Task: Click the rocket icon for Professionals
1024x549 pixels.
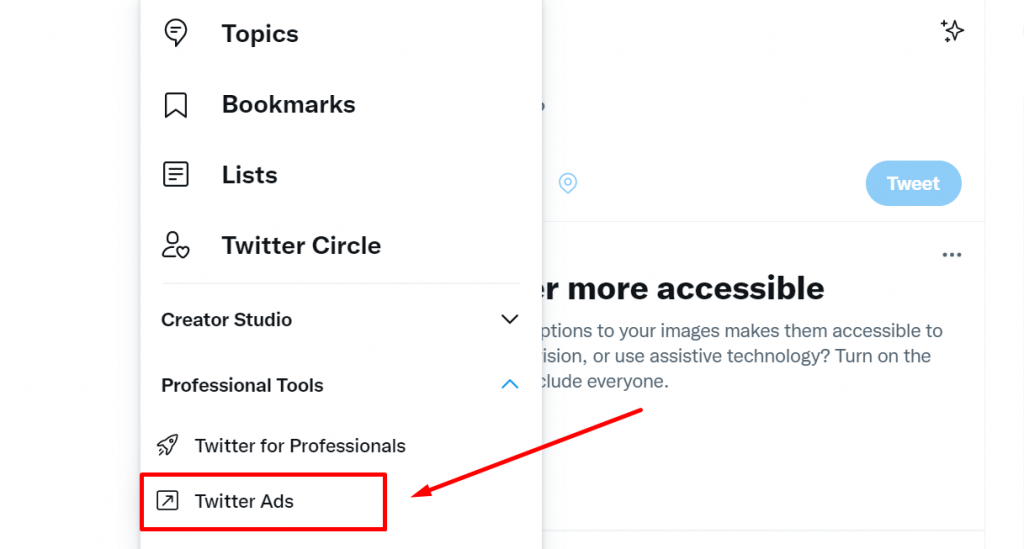Action: coord(167,445)
